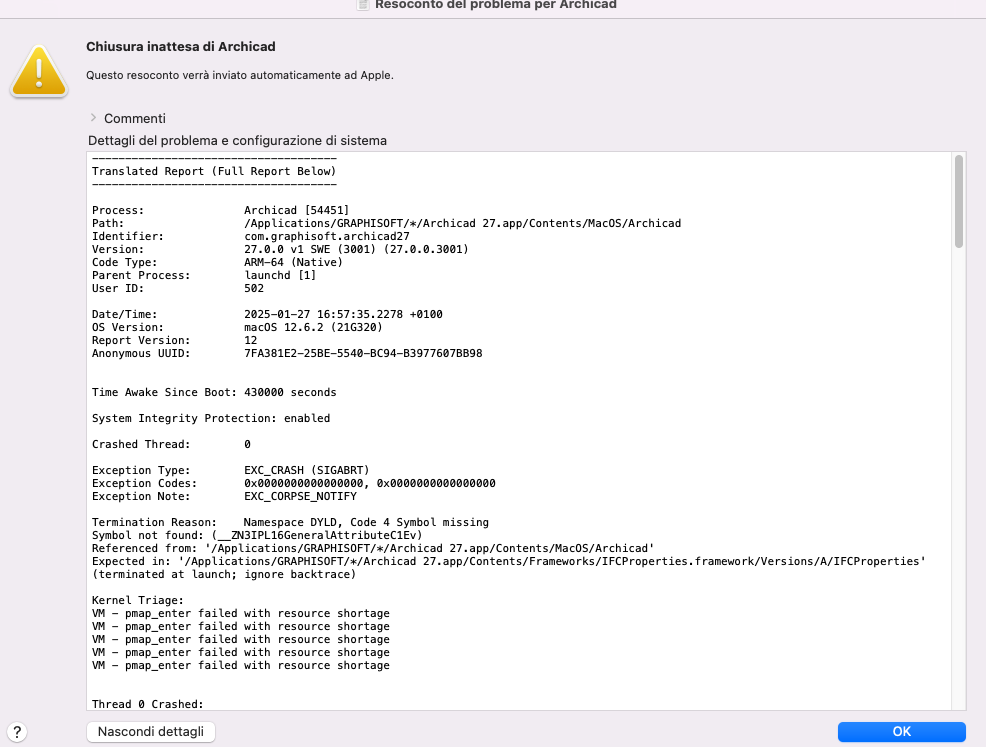
Task: Click the 'Commenti' label
Action: (135, 118)
